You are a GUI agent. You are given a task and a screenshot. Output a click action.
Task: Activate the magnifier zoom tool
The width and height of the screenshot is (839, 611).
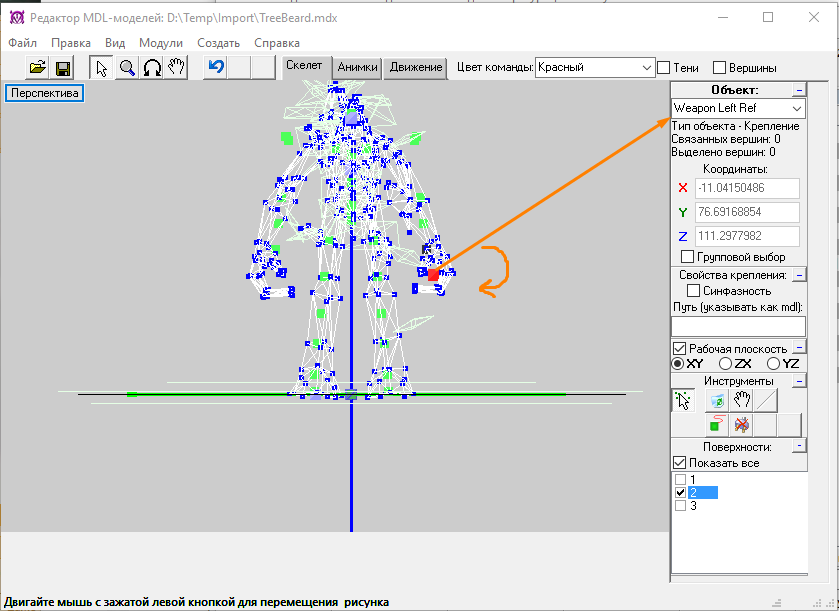click(x=127, y=67)
